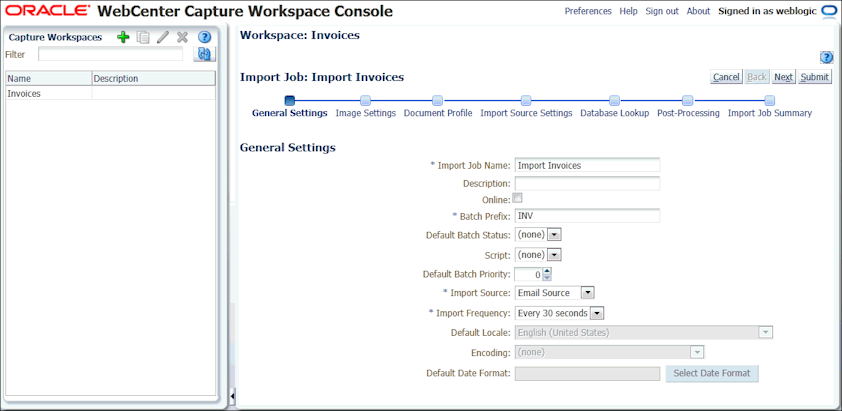
Task: Click the Filter text field
Action: click(x=111, y=54)
